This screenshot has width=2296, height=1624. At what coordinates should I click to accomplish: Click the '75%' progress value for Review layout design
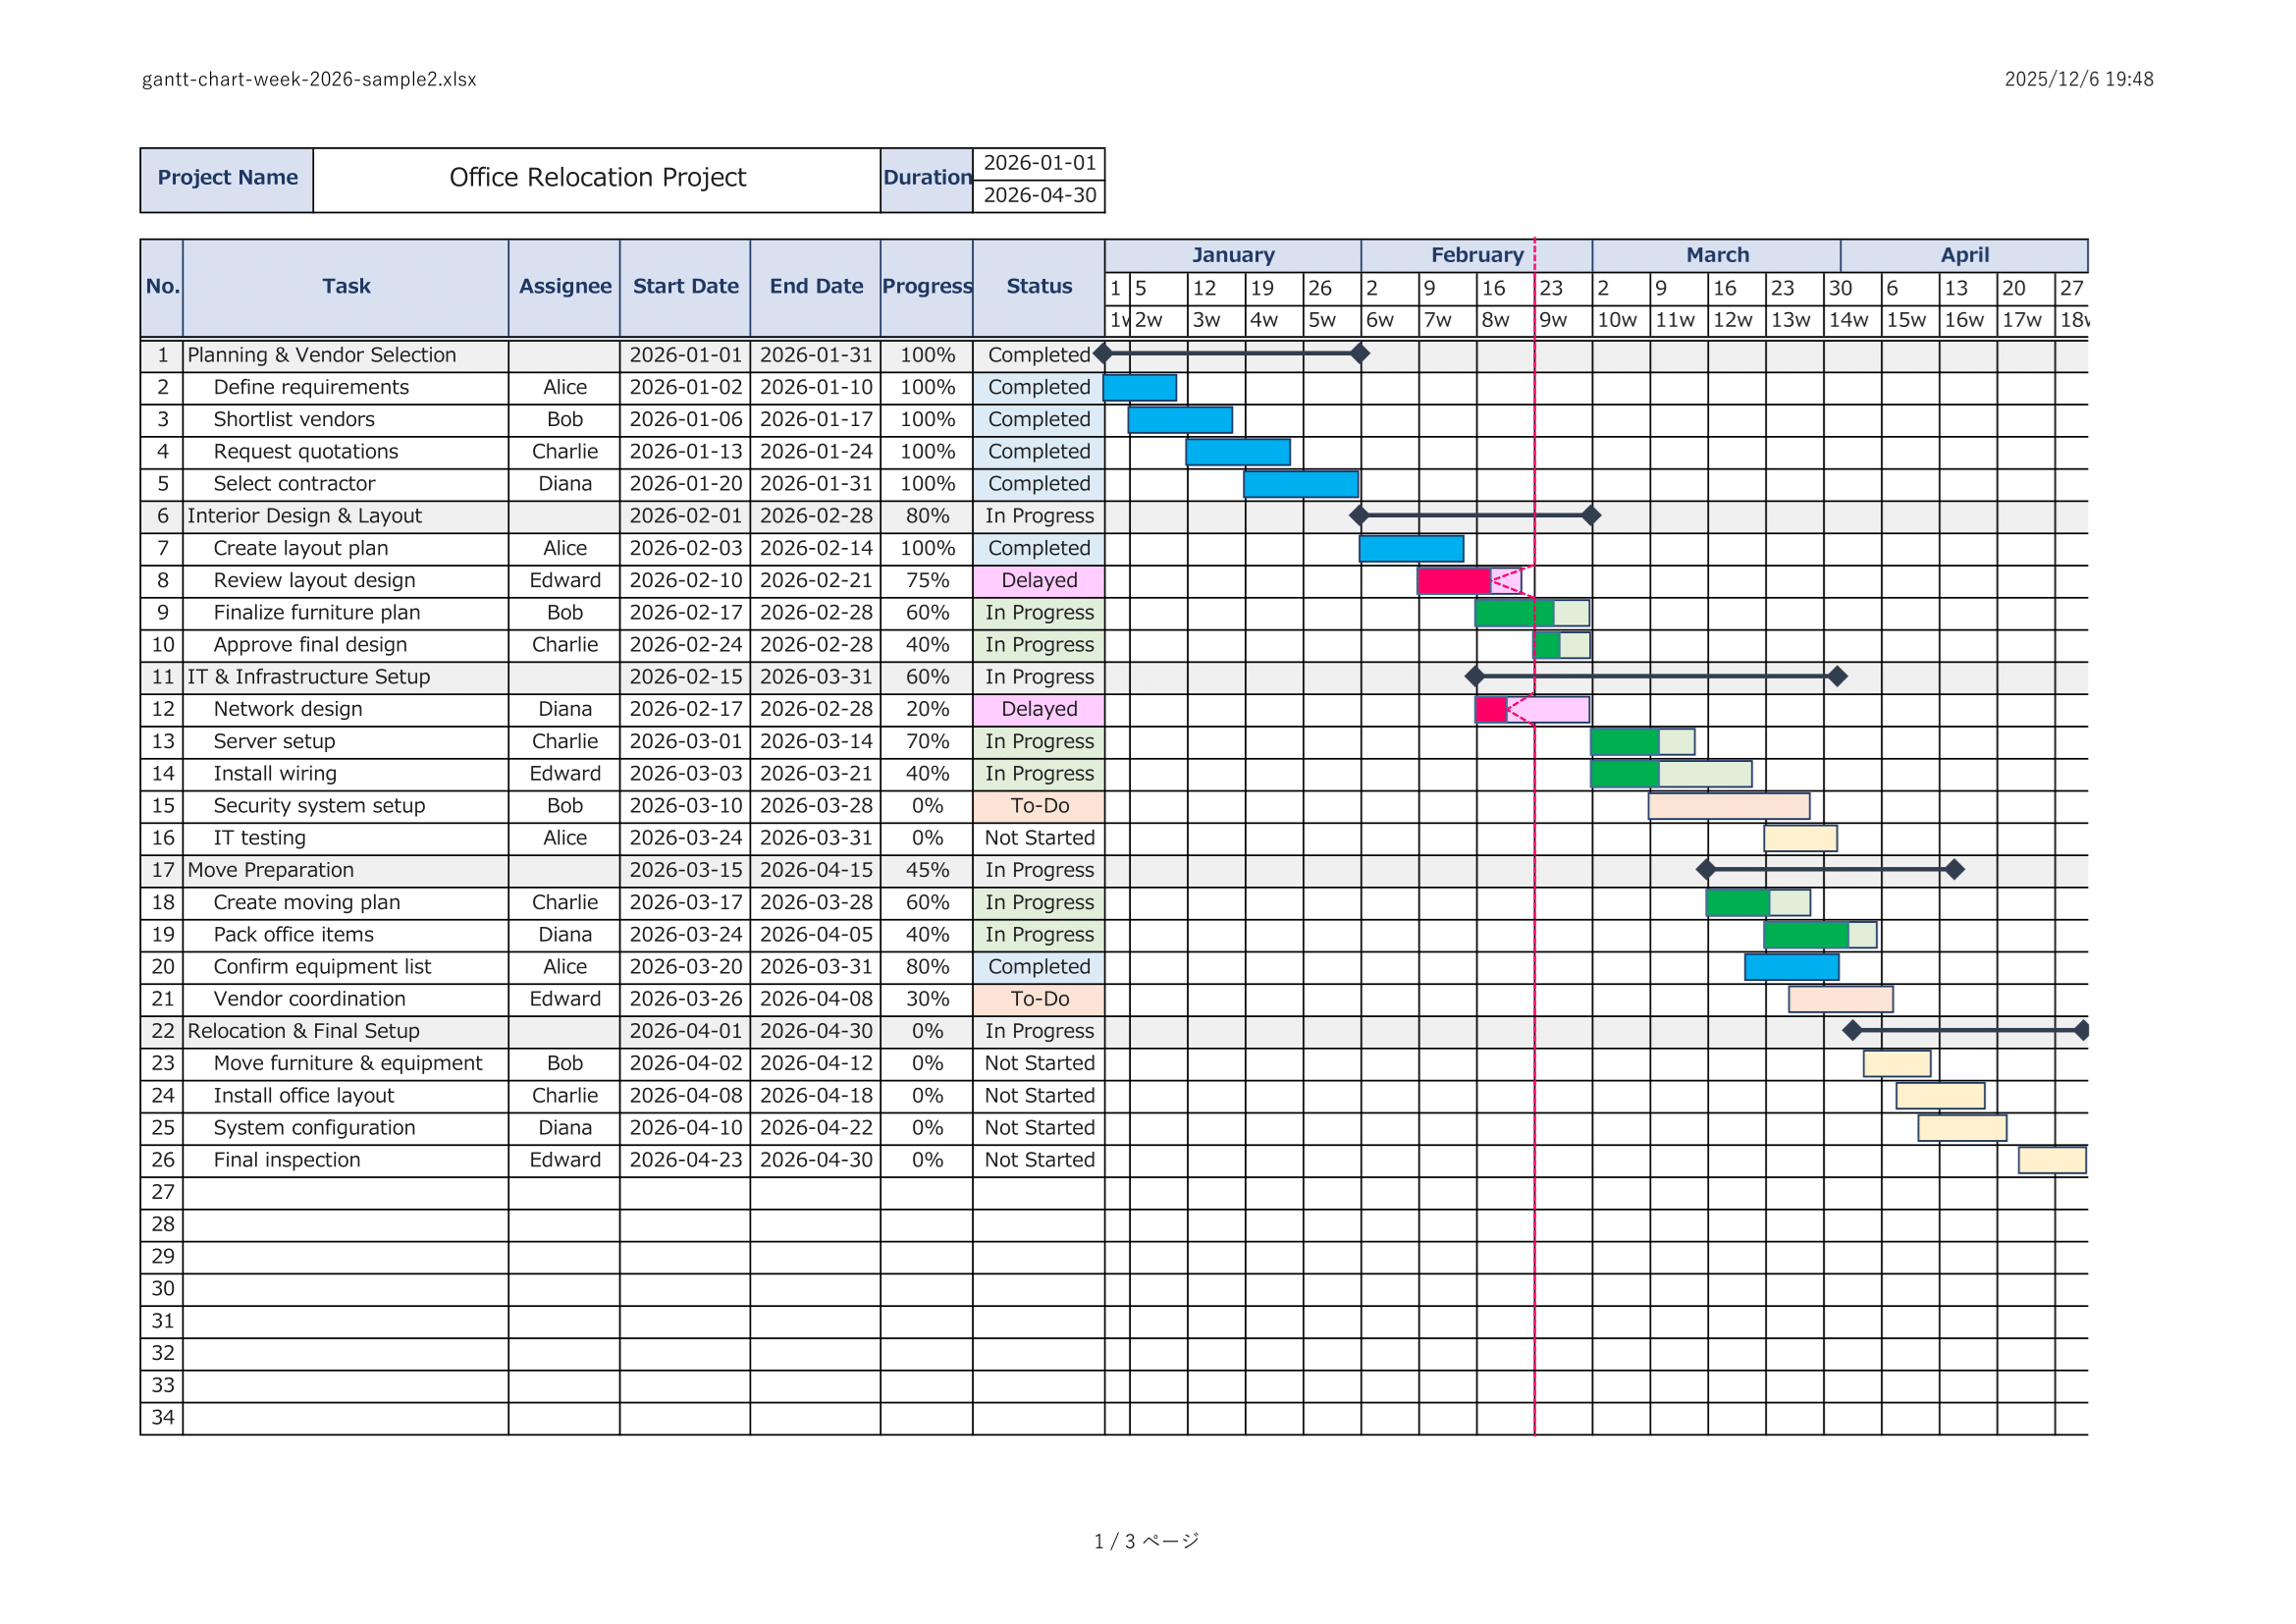click(x=926, y=580)
